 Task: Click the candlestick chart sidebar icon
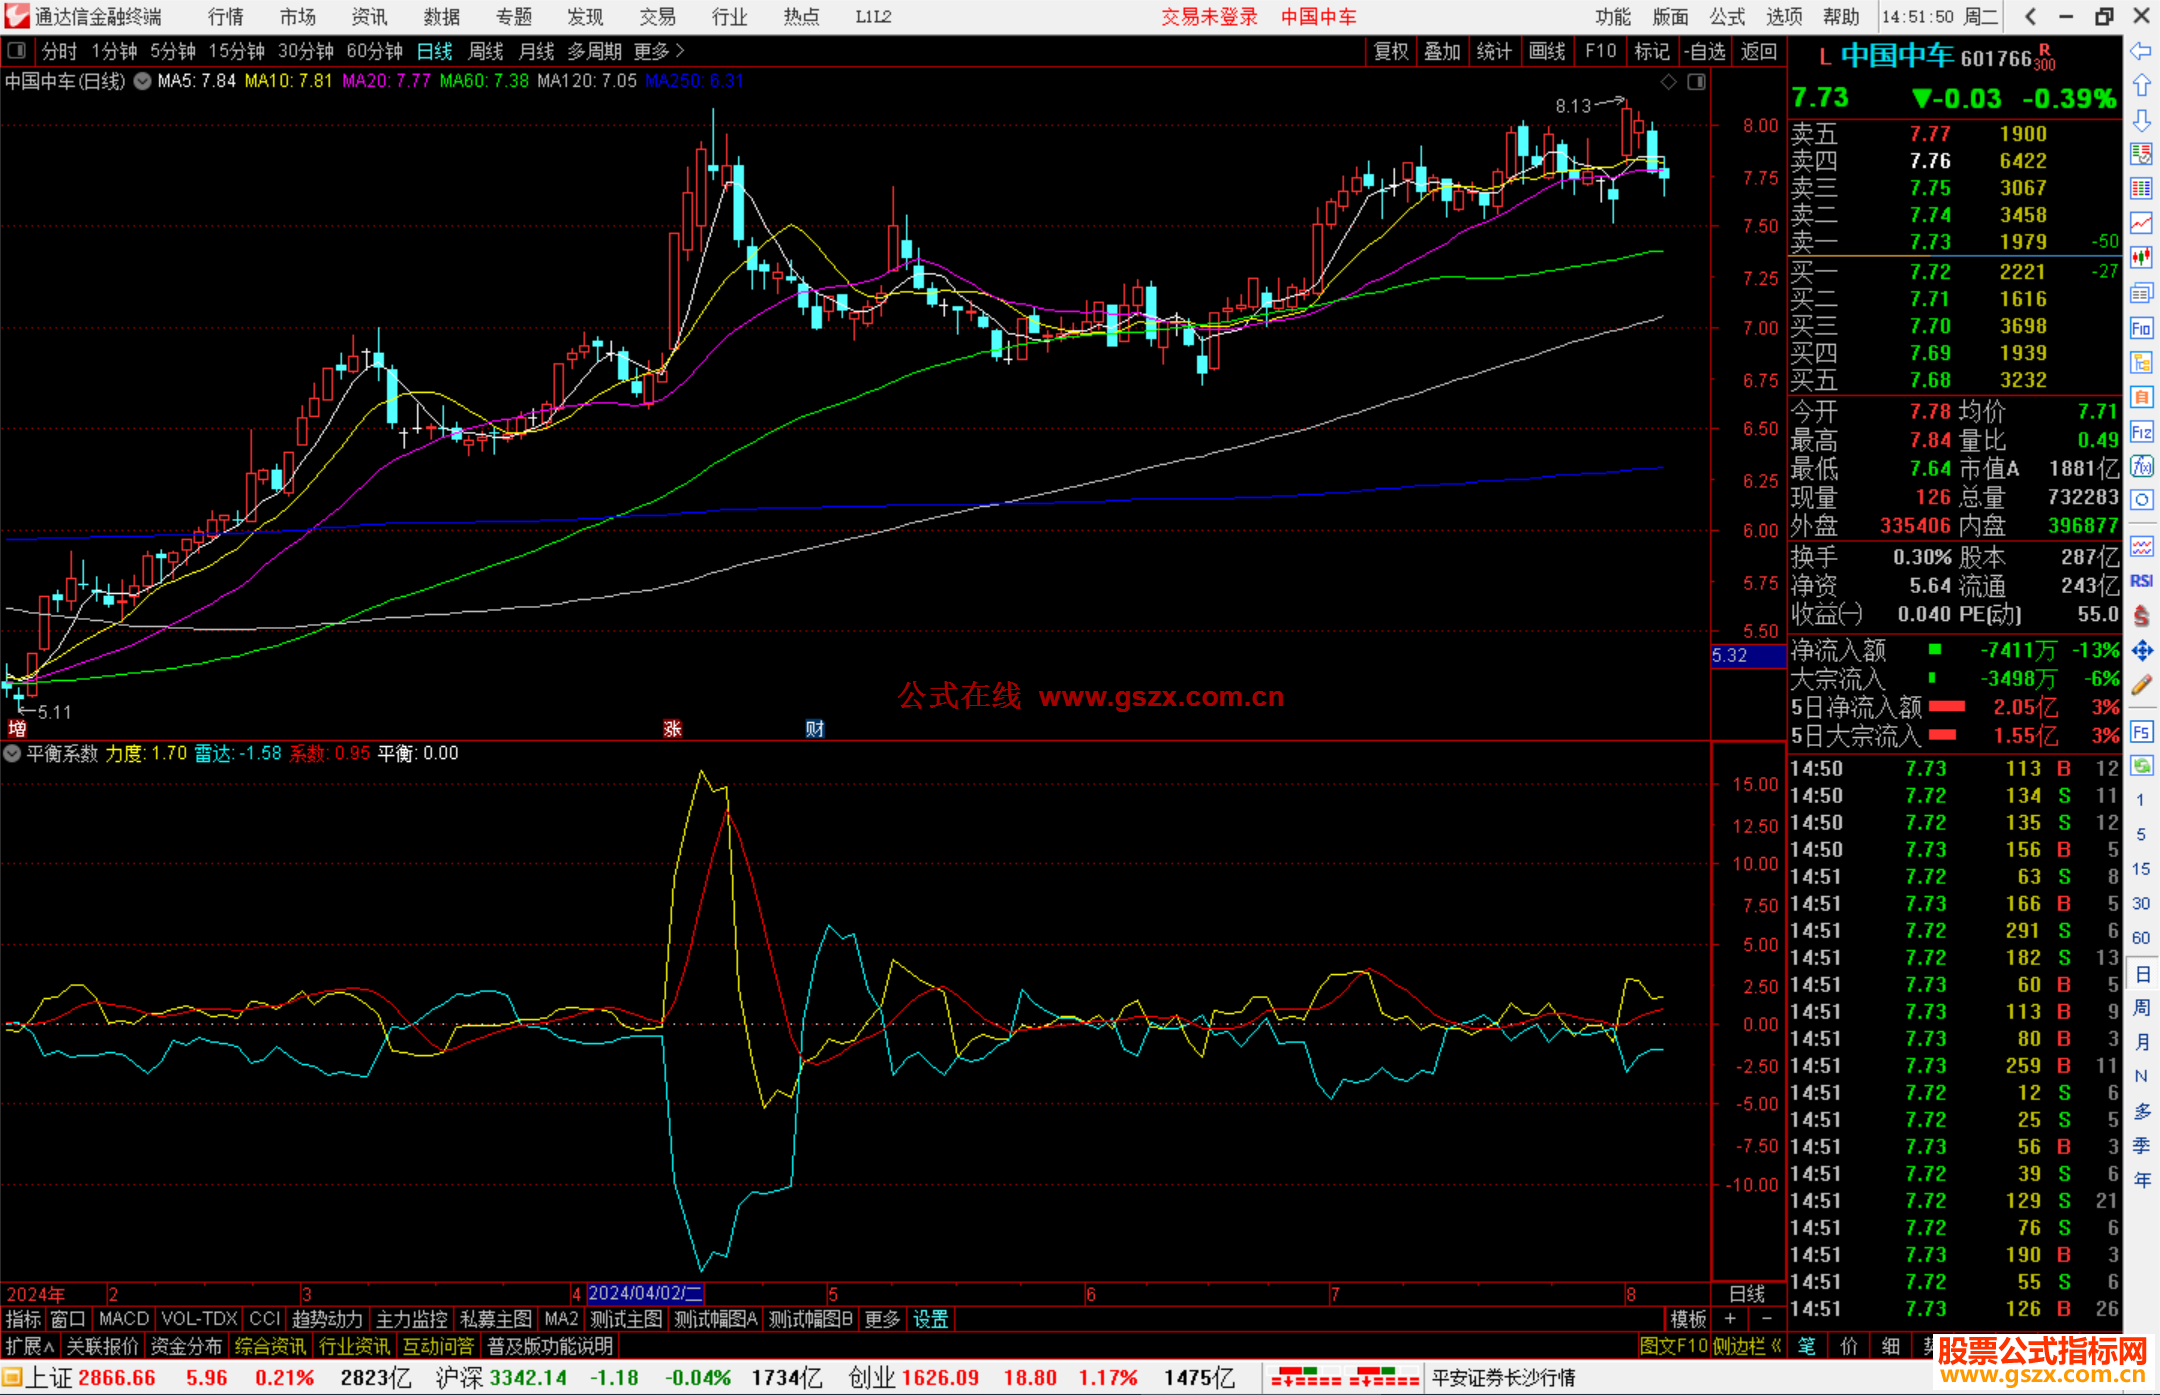(x=2141, y=258)
